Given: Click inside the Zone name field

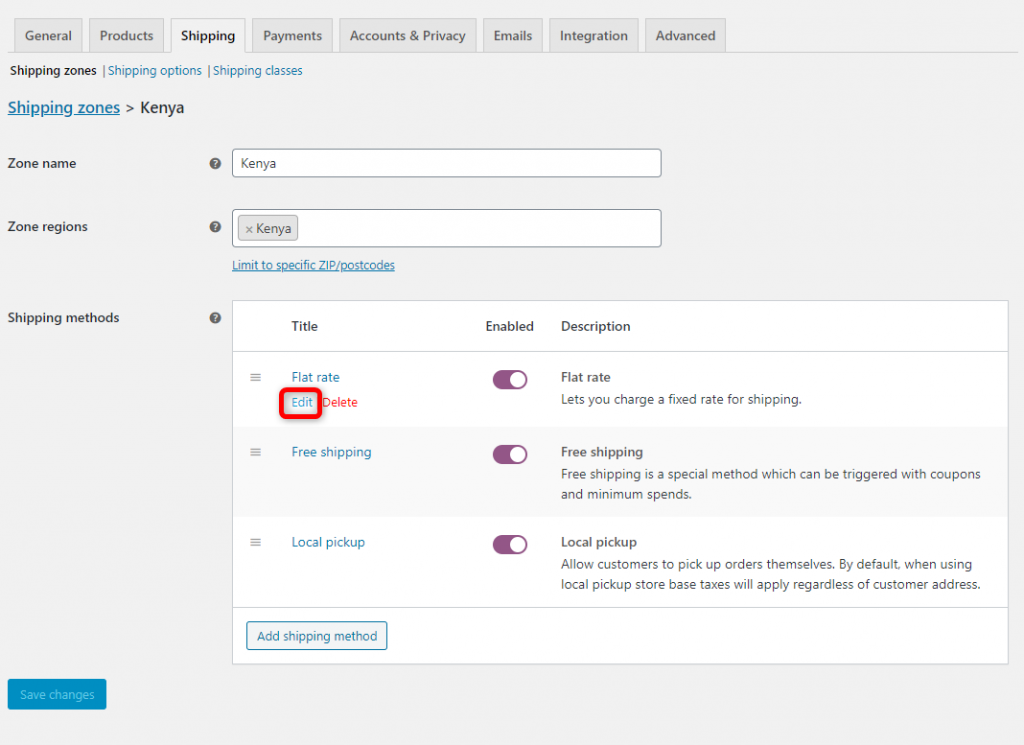Looking at the screenshot, I should point(446,163).
